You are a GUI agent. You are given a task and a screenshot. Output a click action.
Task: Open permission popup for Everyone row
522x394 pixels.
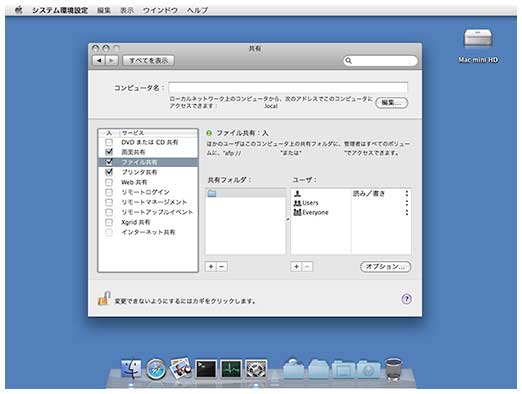pos(407,212)
